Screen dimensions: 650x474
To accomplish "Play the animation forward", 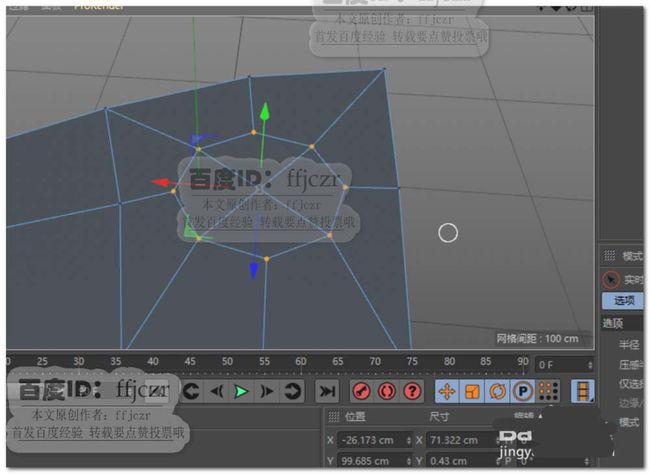I will 241,391.
